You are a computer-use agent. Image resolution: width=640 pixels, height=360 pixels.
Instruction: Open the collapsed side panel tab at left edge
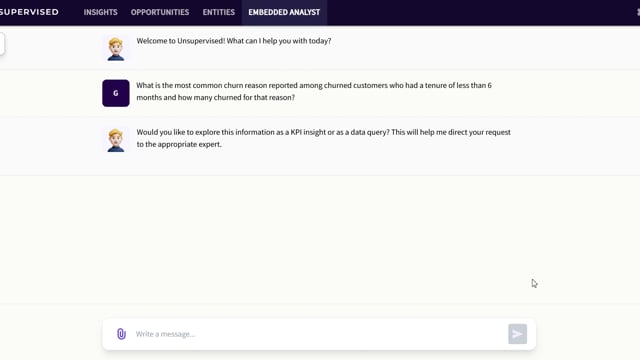pos(2,44)
